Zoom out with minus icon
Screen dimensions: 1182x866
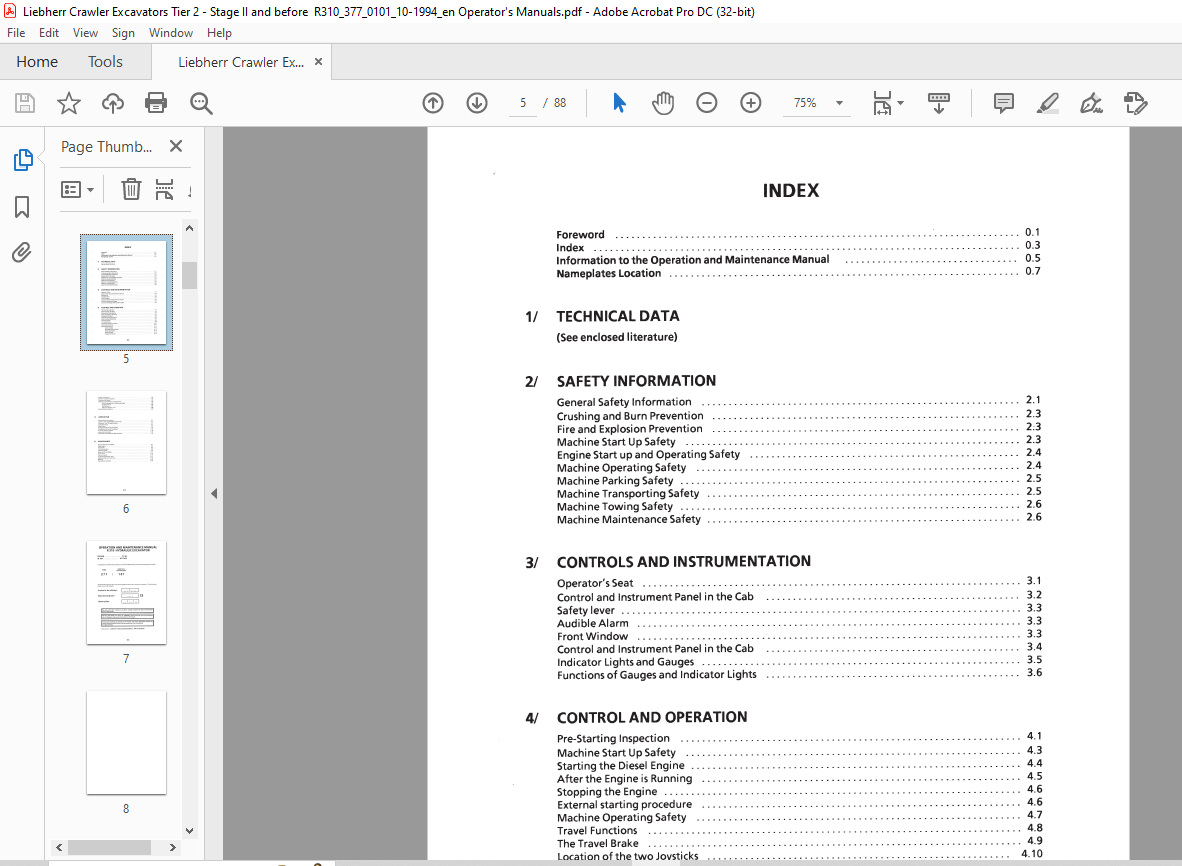[706, 103]
